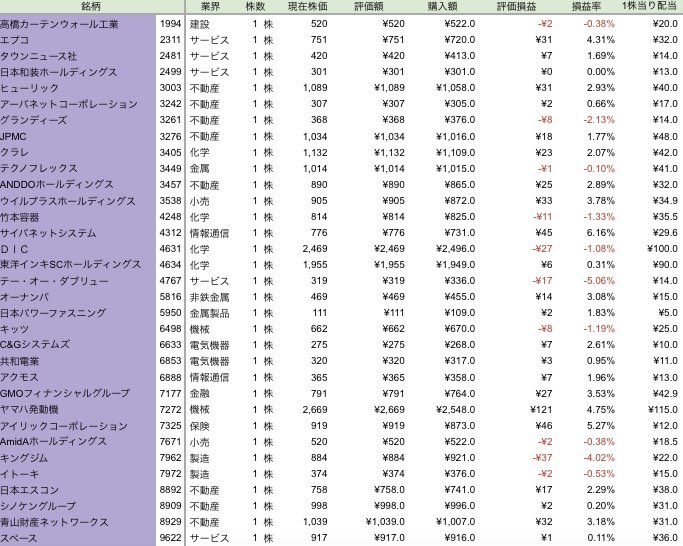Select 東洋インキSCホールディングス cell
The width and height of the screenshot is (683, 546).
[71, 265]
